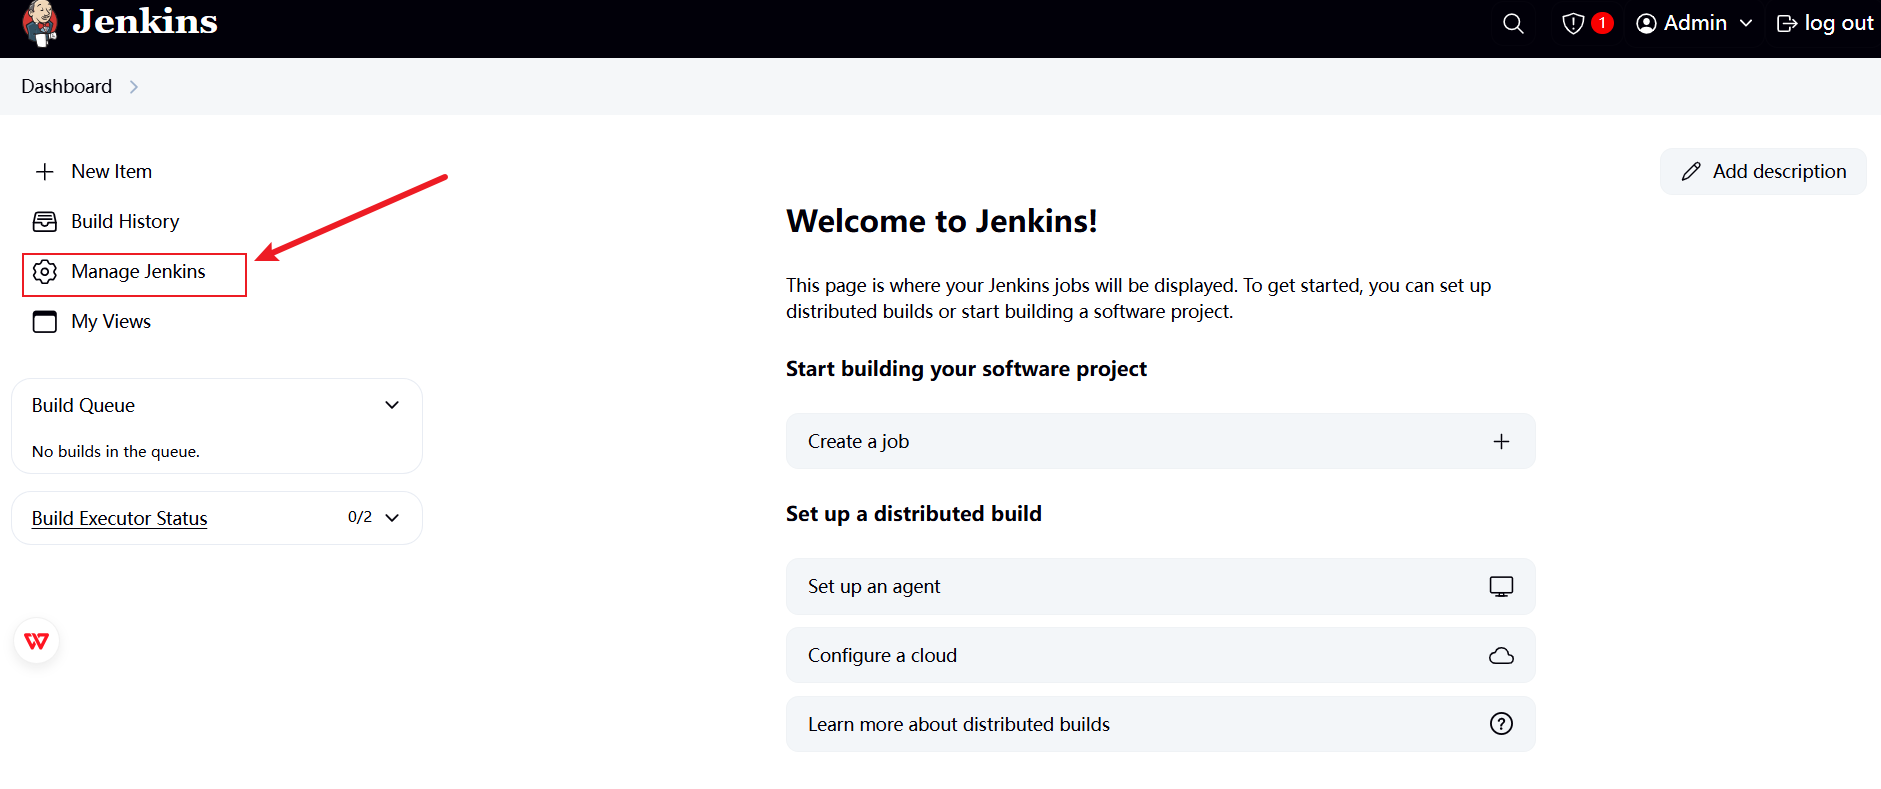Open the Build Executor Status link
This screenshot has width=1881, height=789.
click(119, 518)
